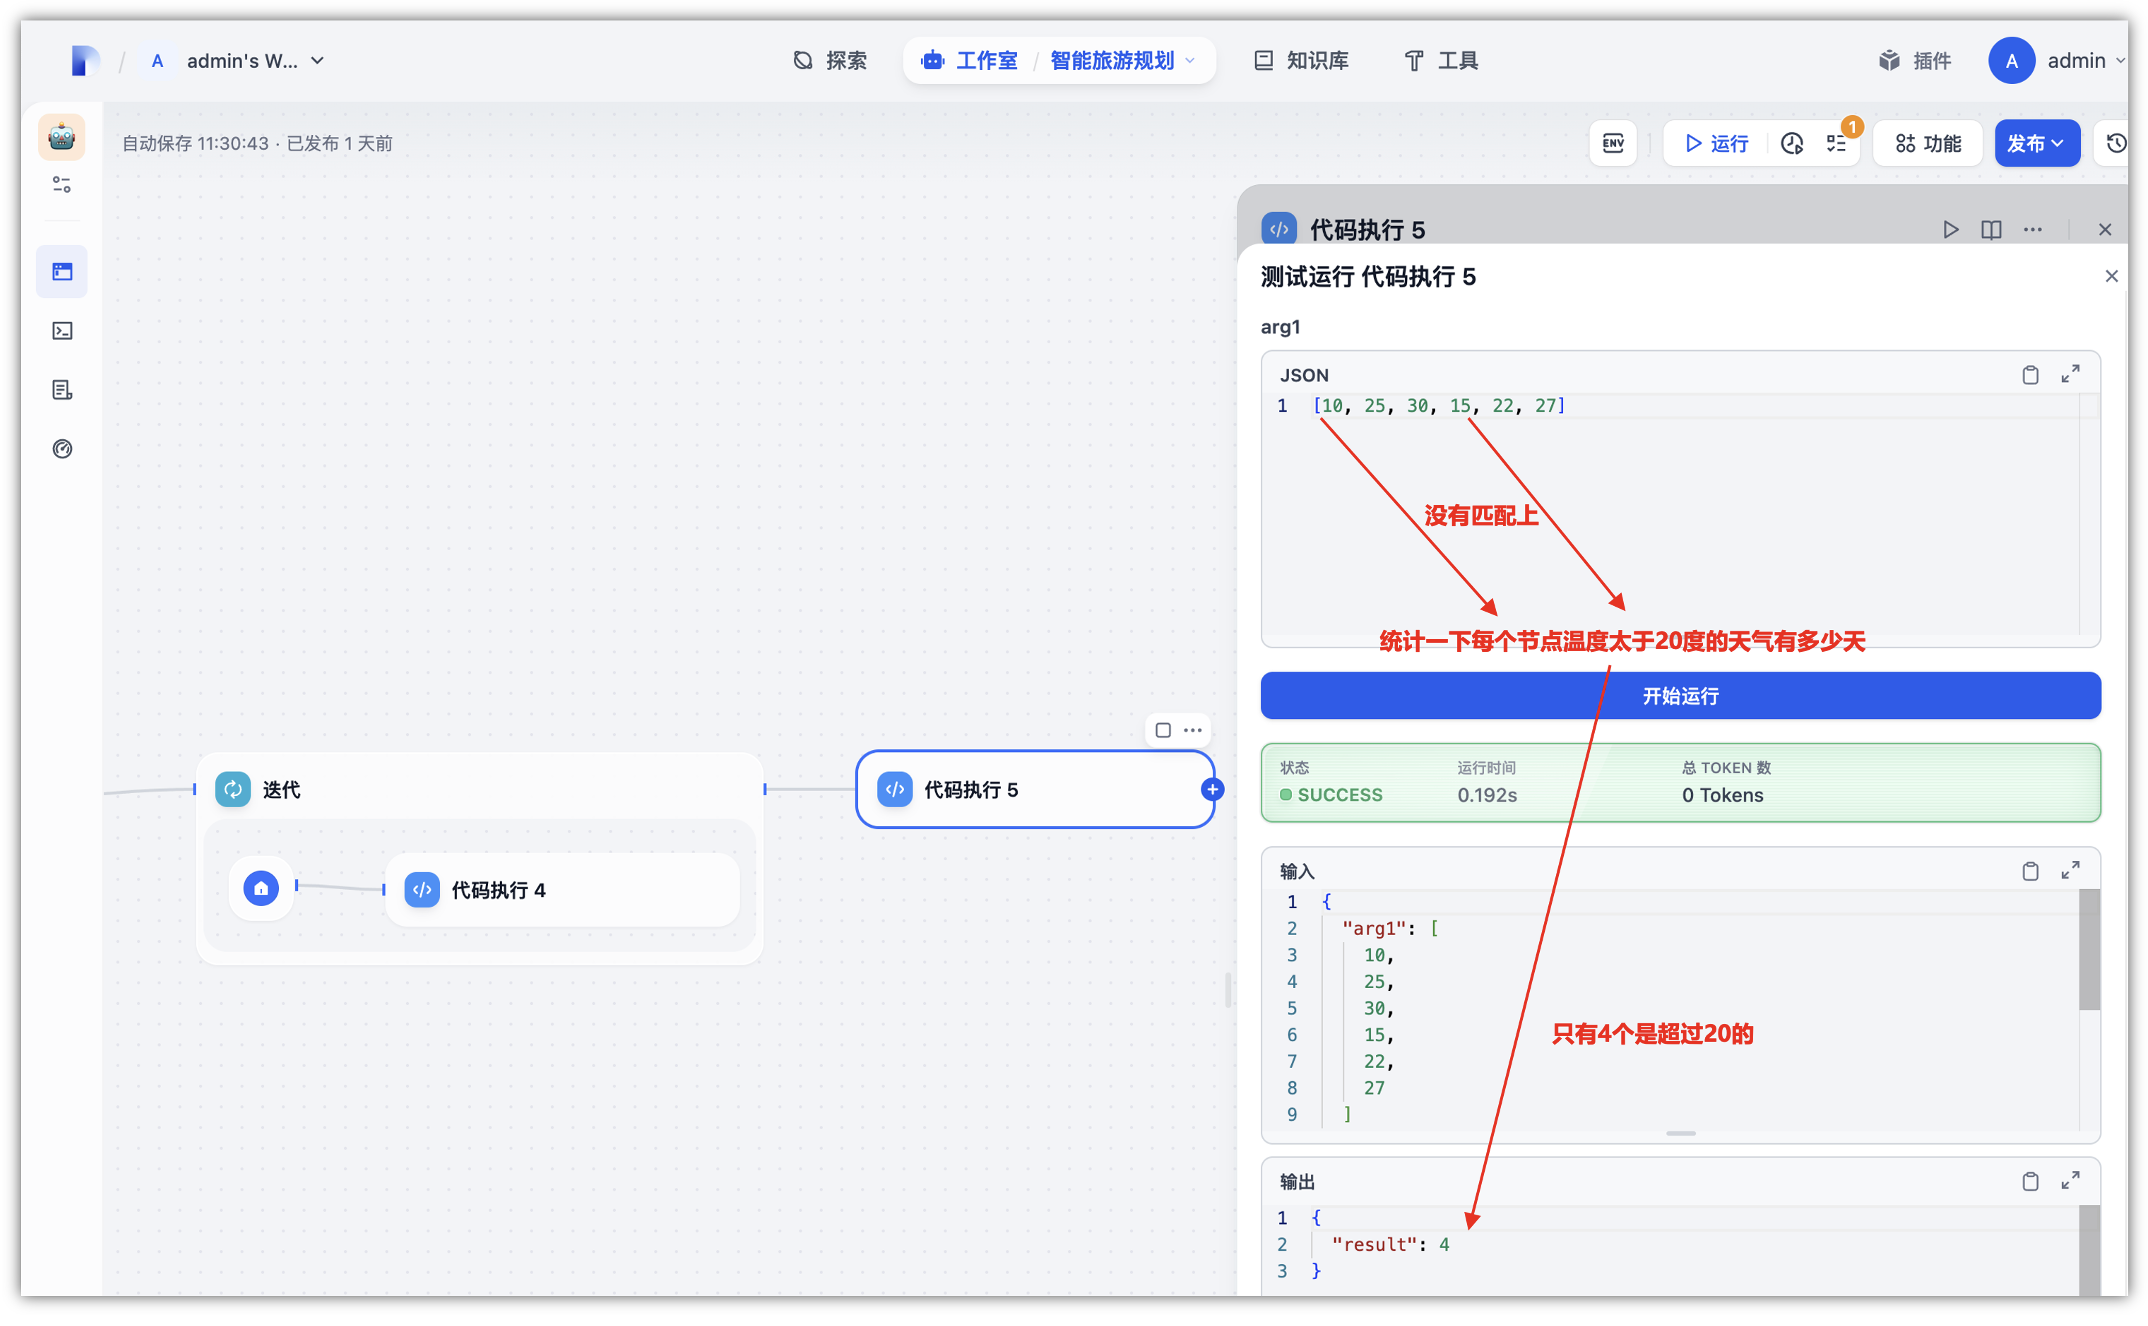The width and height of the screenshot is (2148, 1326).
Task: Open the monitoring gauge sidebar icon
Action: [x=62, y=449]
